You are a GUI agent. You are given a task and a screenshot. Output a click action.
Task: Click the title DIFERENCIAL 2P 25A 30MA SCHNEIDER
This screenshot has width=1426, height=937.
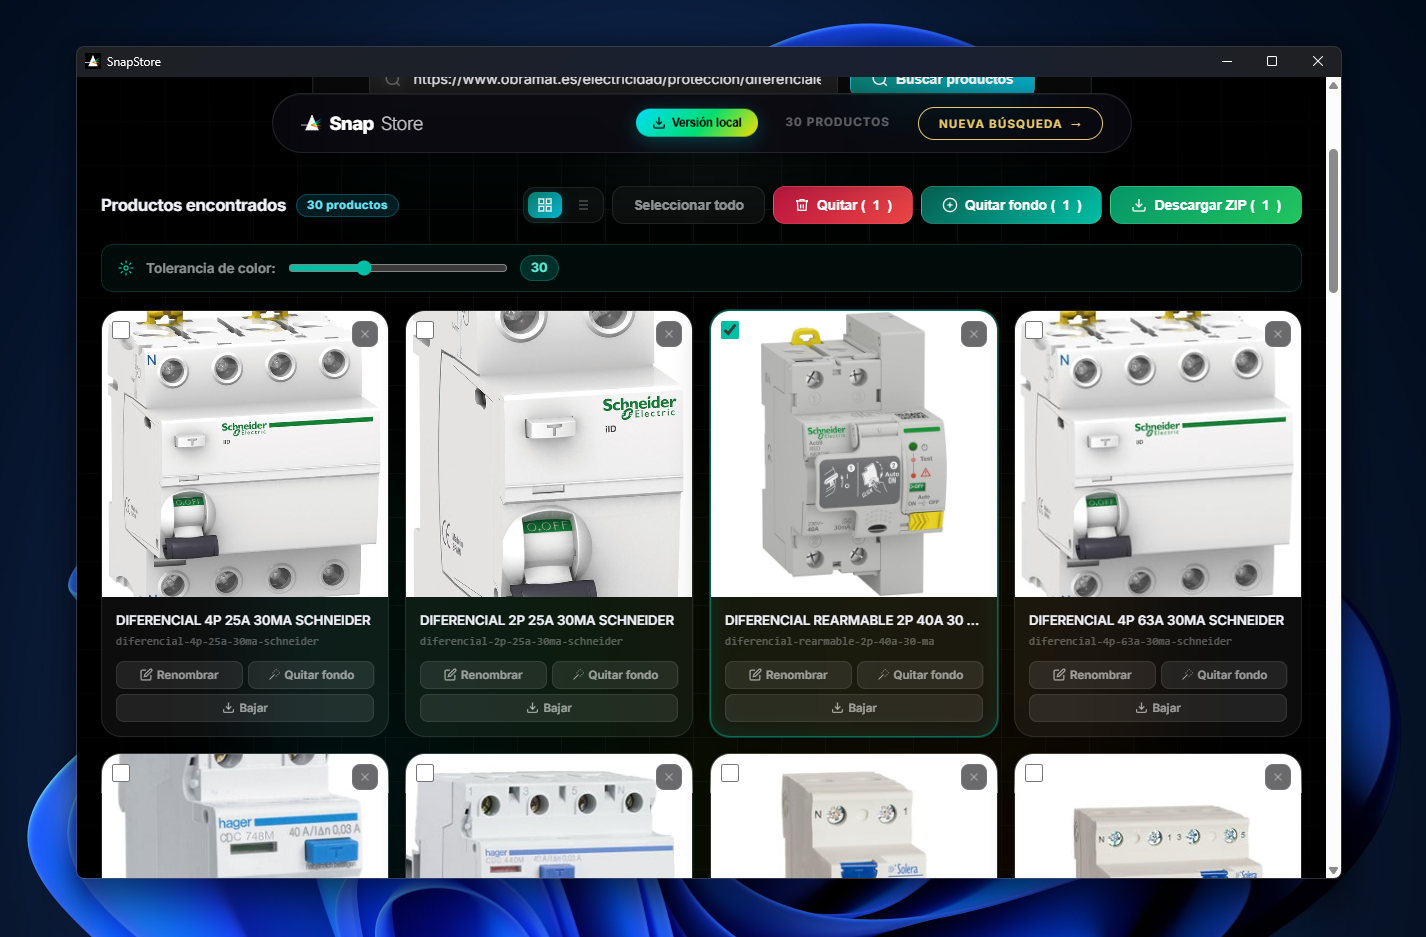coord(547,620)
